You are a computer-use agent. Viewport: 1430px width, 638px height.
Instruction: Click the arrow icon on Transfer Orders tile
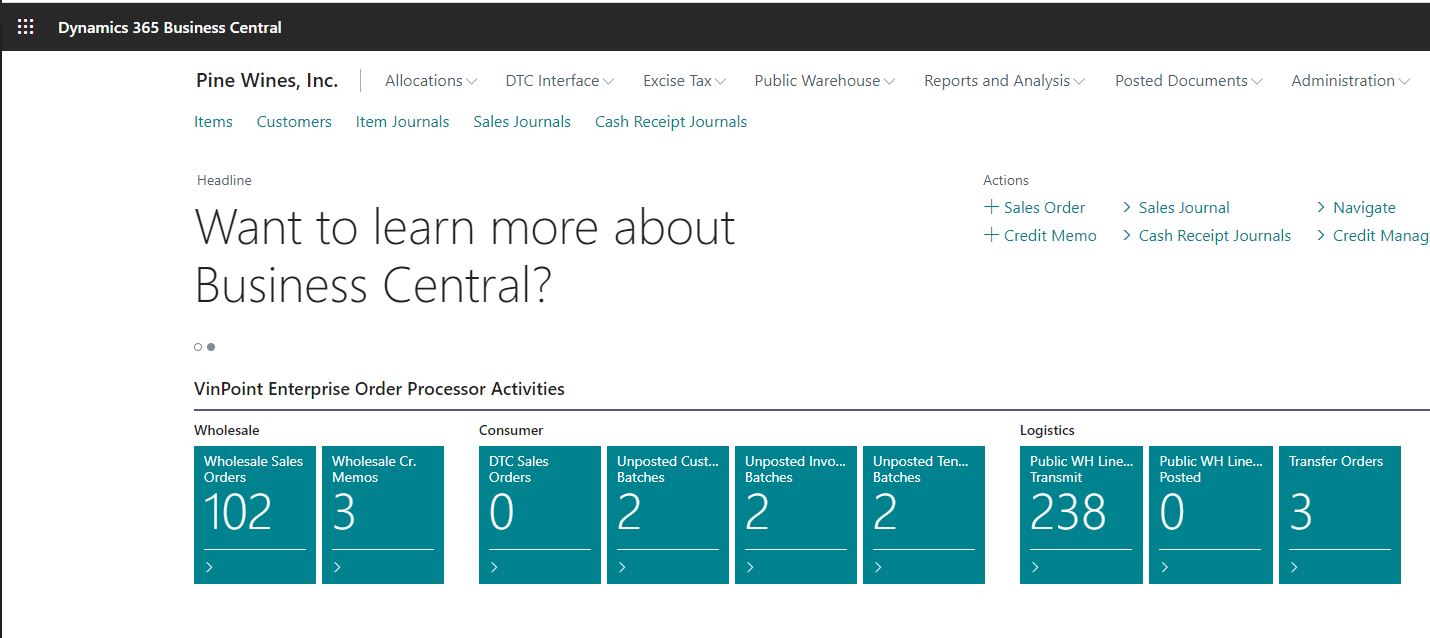click(x=1294, y=567)
